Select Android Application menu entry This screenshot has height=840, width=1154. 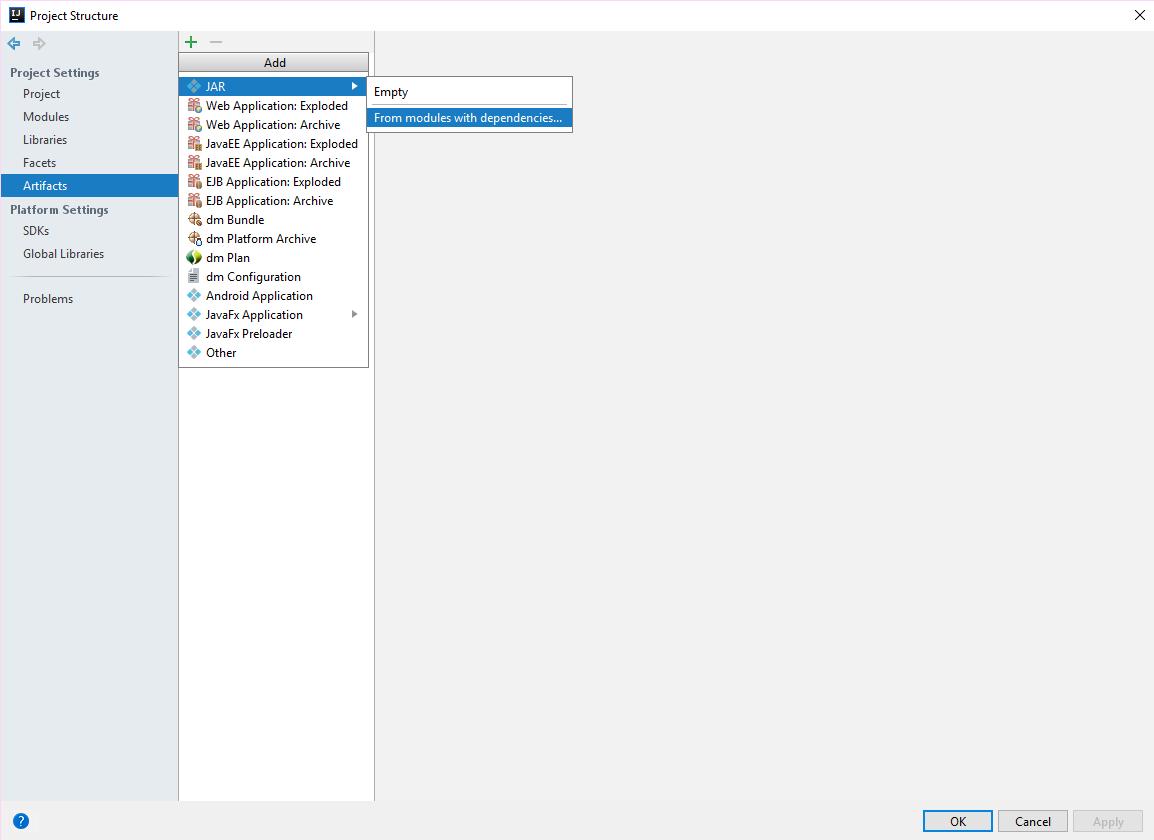pyautogui.click(x=273, y=295)
